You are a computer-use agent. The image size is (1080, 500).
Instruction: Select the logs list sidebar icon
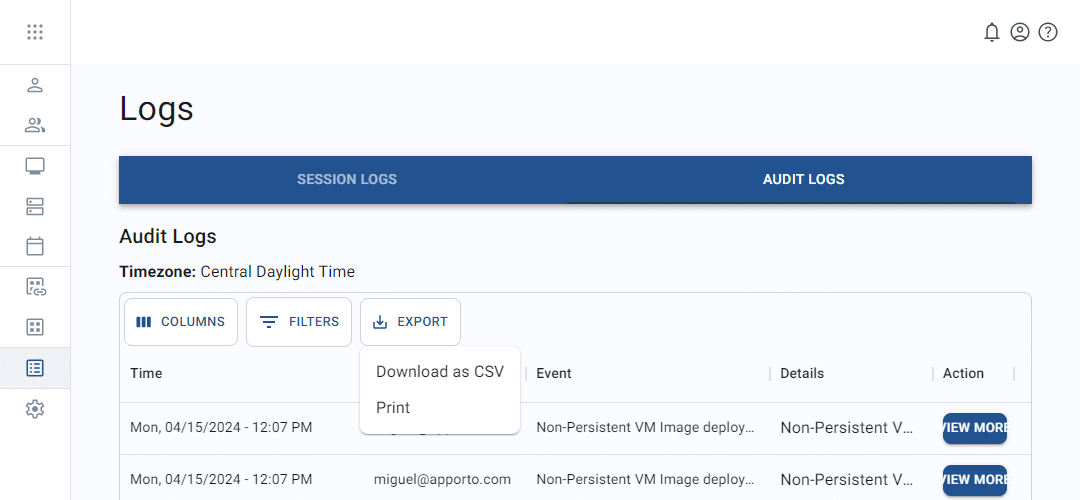35,368
